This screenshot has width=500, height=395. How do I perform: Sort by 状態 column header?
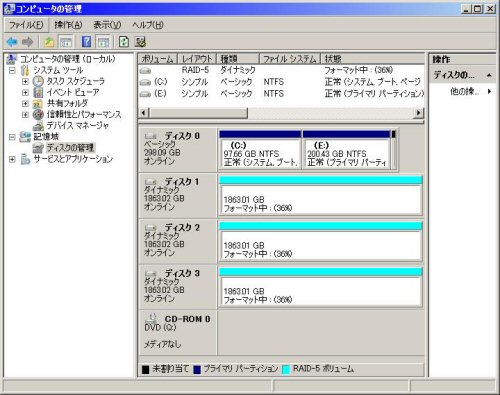372,59
